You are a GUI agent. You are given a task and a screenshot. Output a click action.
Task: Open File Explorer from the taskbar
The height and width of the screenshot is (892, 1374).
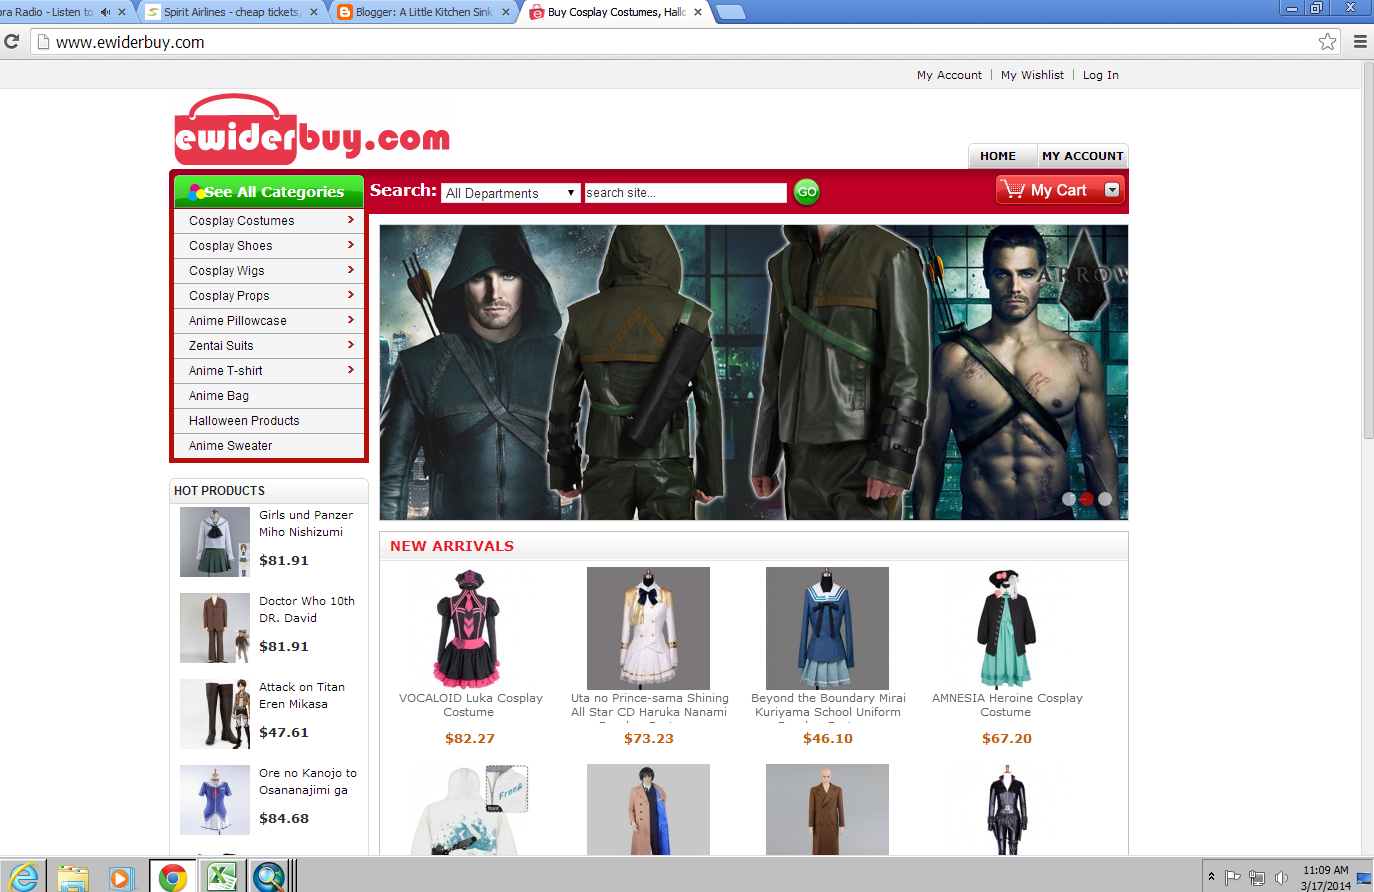72,877
